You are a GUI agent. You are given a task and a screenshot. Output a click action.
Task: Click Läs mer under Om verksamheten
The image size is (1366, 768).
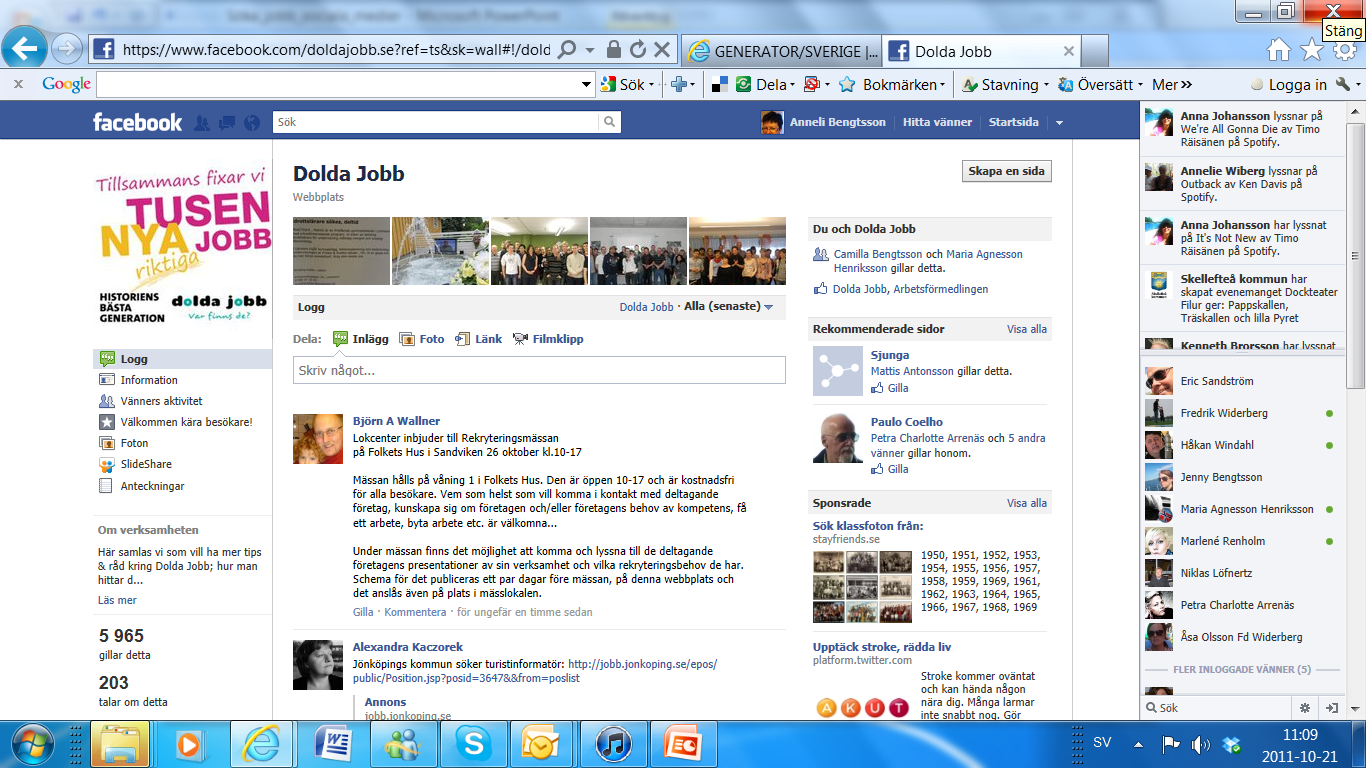click(117, 600)
